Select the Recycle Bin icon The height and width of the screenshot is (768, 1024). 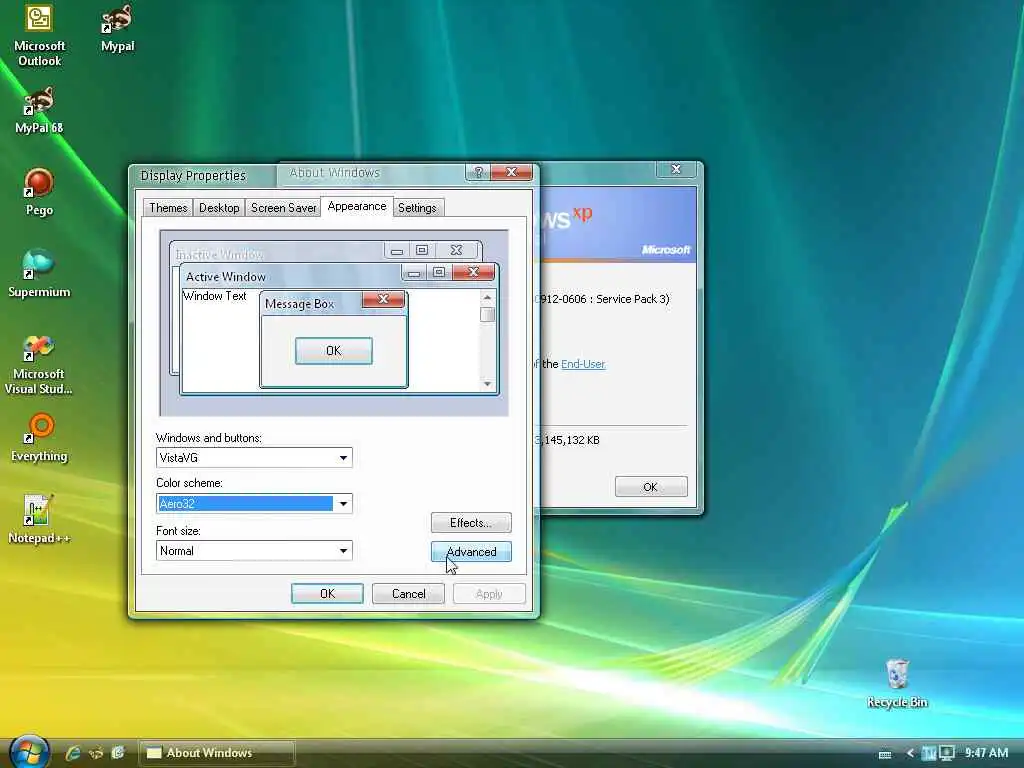(897, 684)
